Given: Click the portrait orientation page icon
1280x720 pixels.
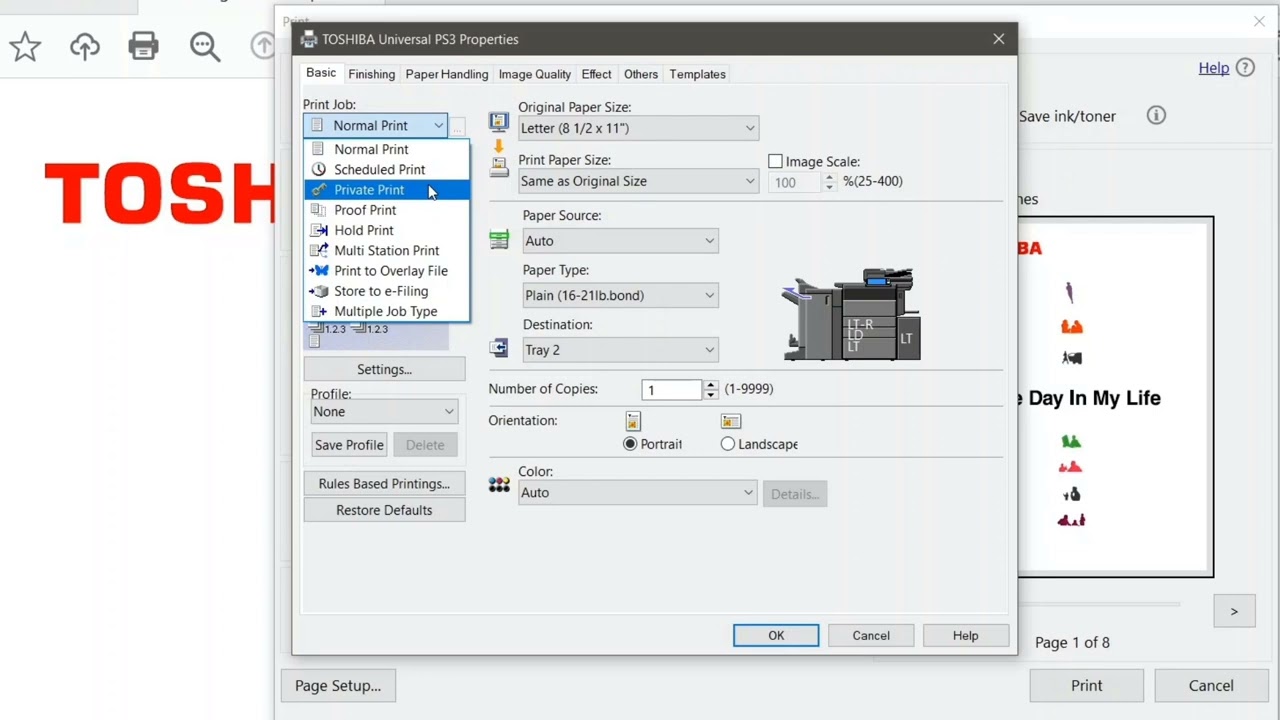Looking at the screenshot, I should [633, 421].
